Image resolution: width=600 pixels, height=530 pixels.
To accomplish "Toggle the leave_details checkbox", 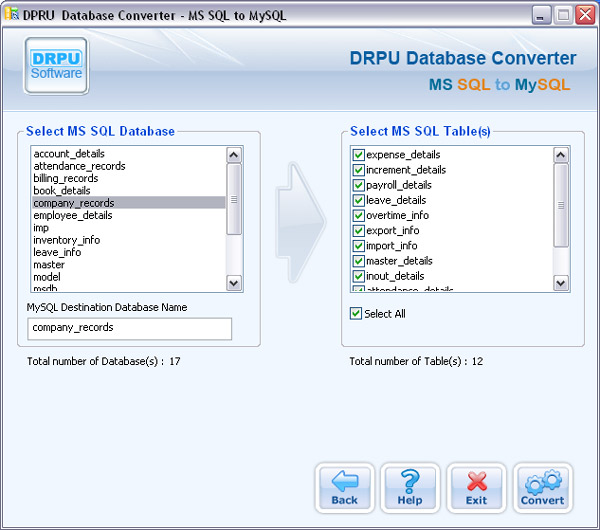I will pyautogui.click(x=358, y=200).
